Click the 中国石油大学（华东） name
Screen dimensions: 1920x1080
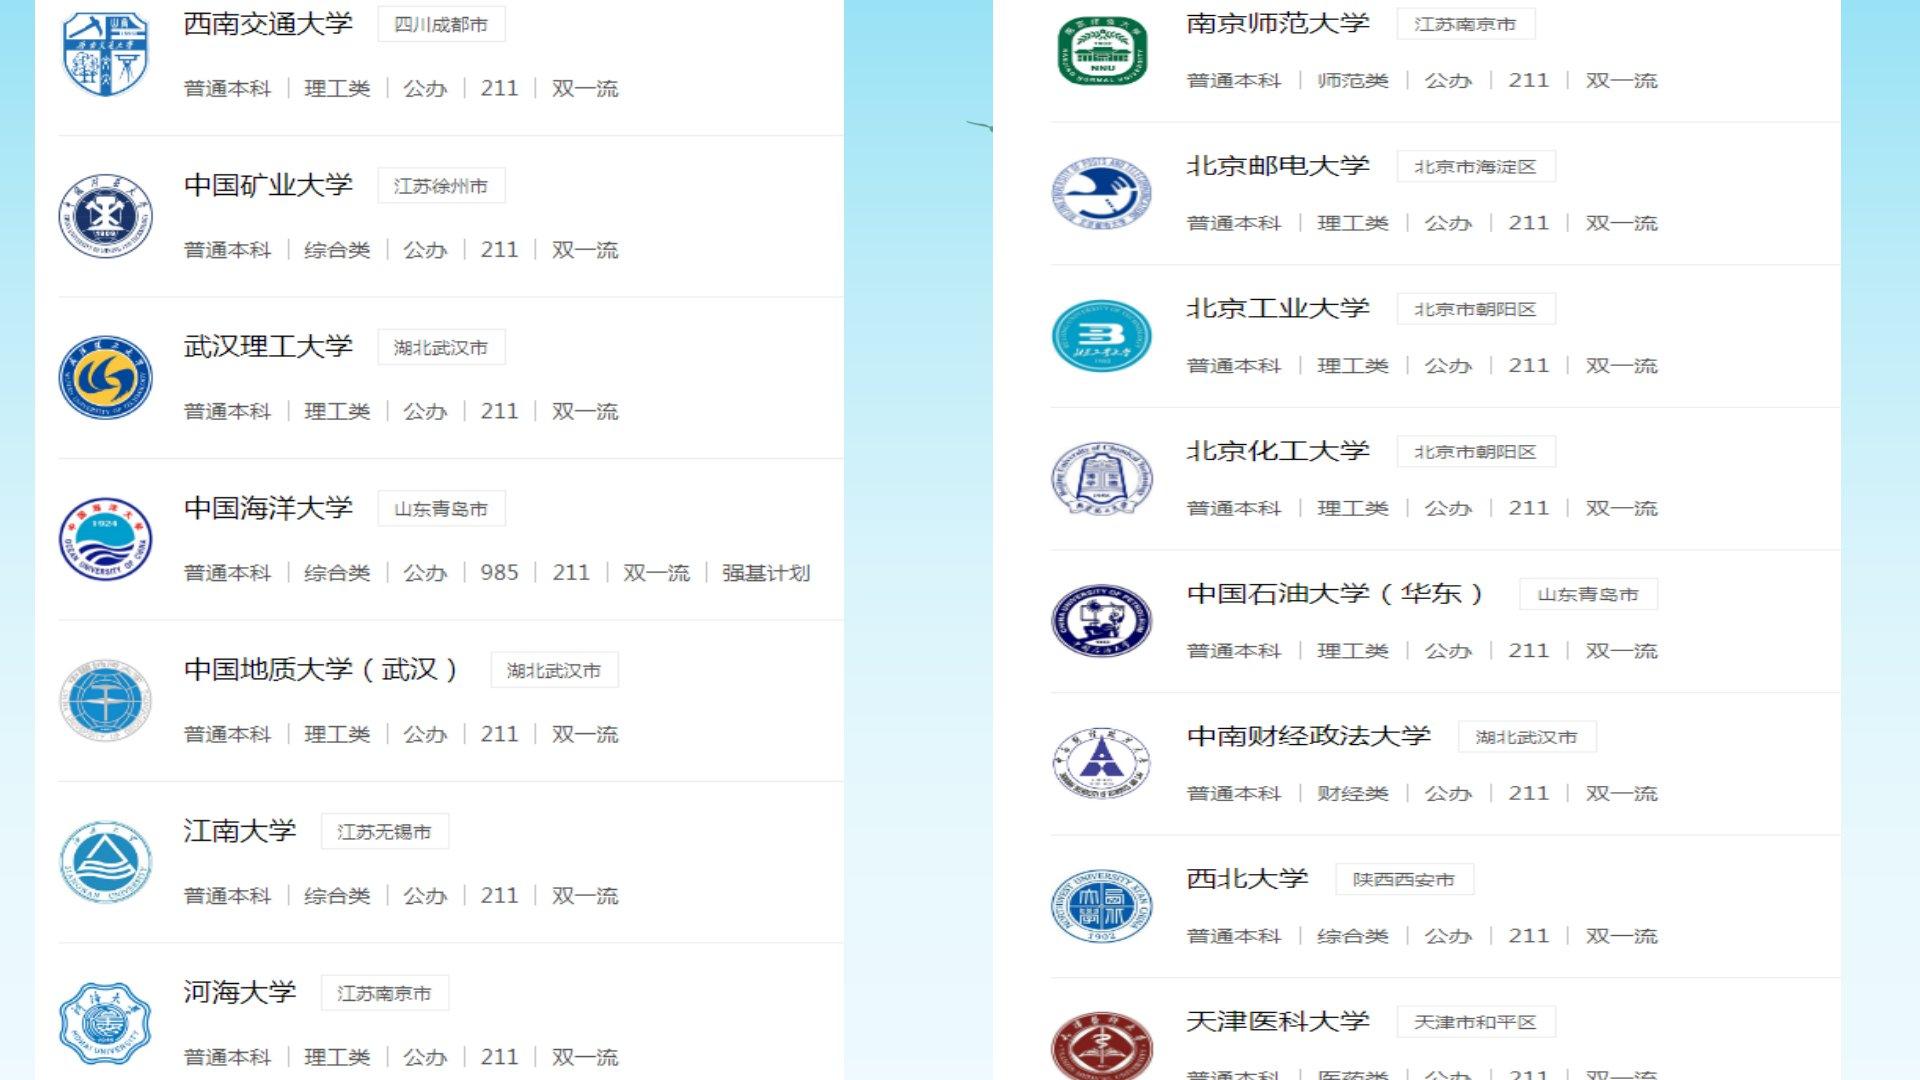point(1335,594)
